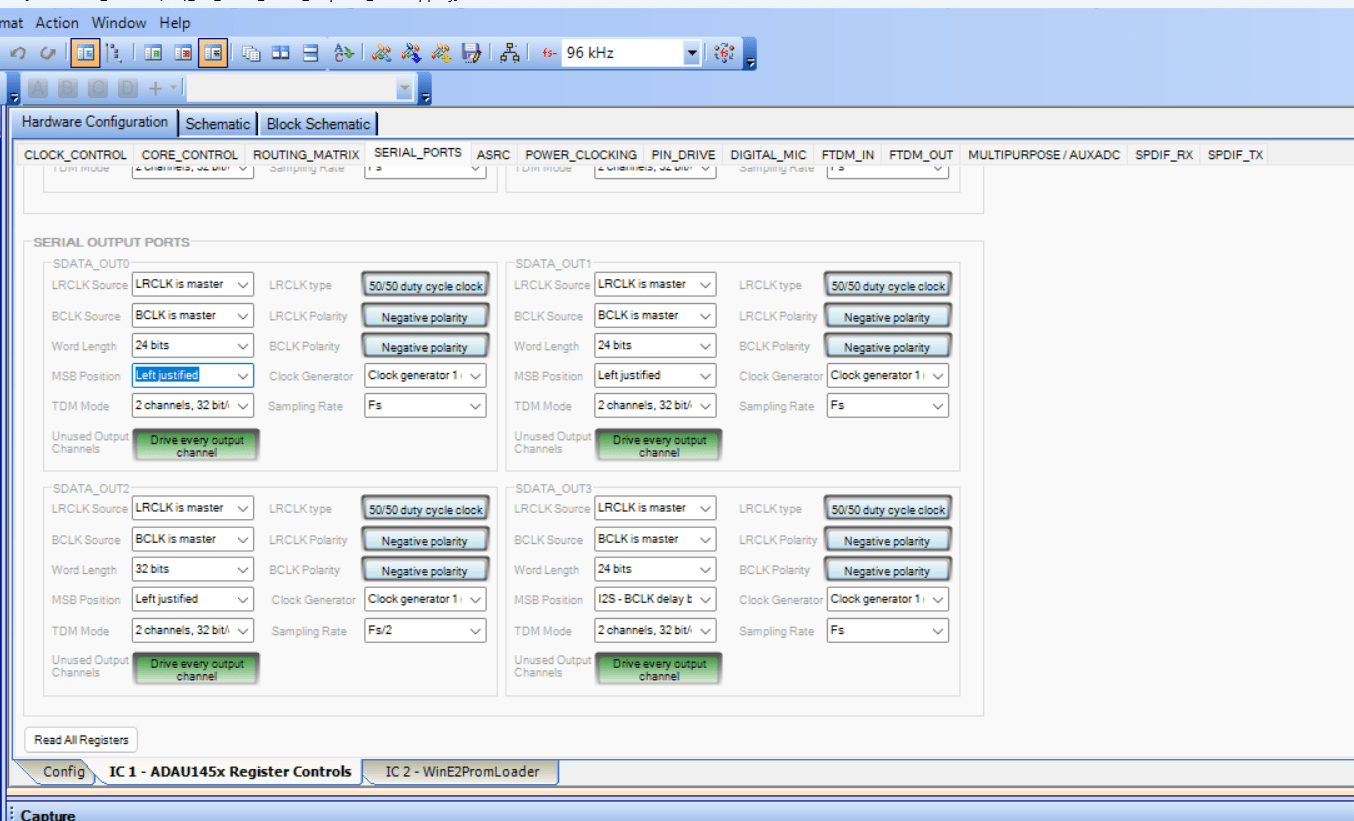
Task: Click the tile windows side-by-side icon
Action: (x=281, y=53)
